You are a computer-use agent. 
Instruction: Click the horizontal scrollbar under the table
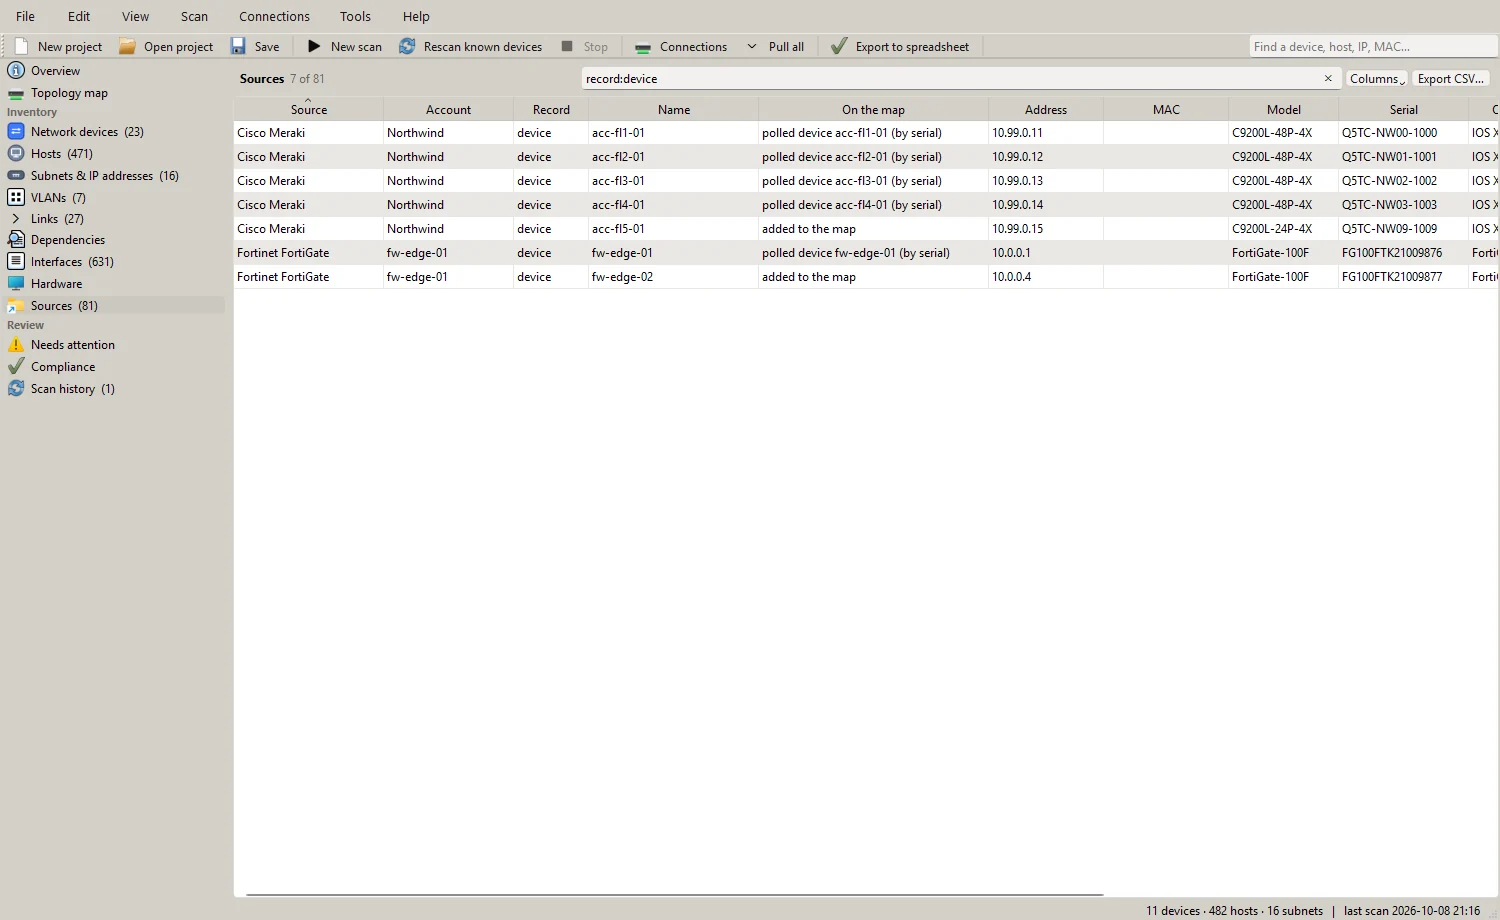675,895
